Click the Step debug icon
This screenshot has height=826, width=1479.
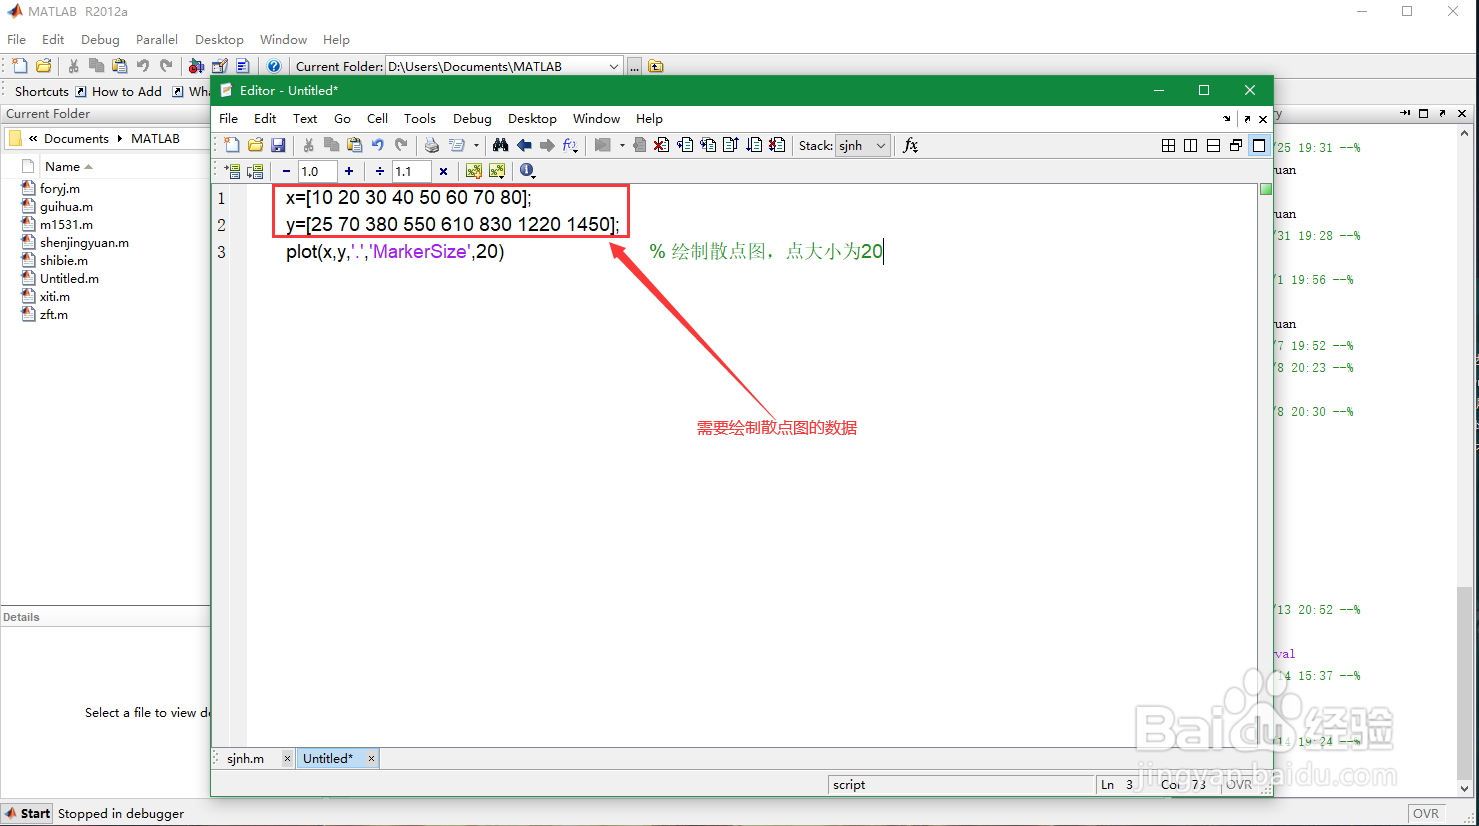(685, 145)
